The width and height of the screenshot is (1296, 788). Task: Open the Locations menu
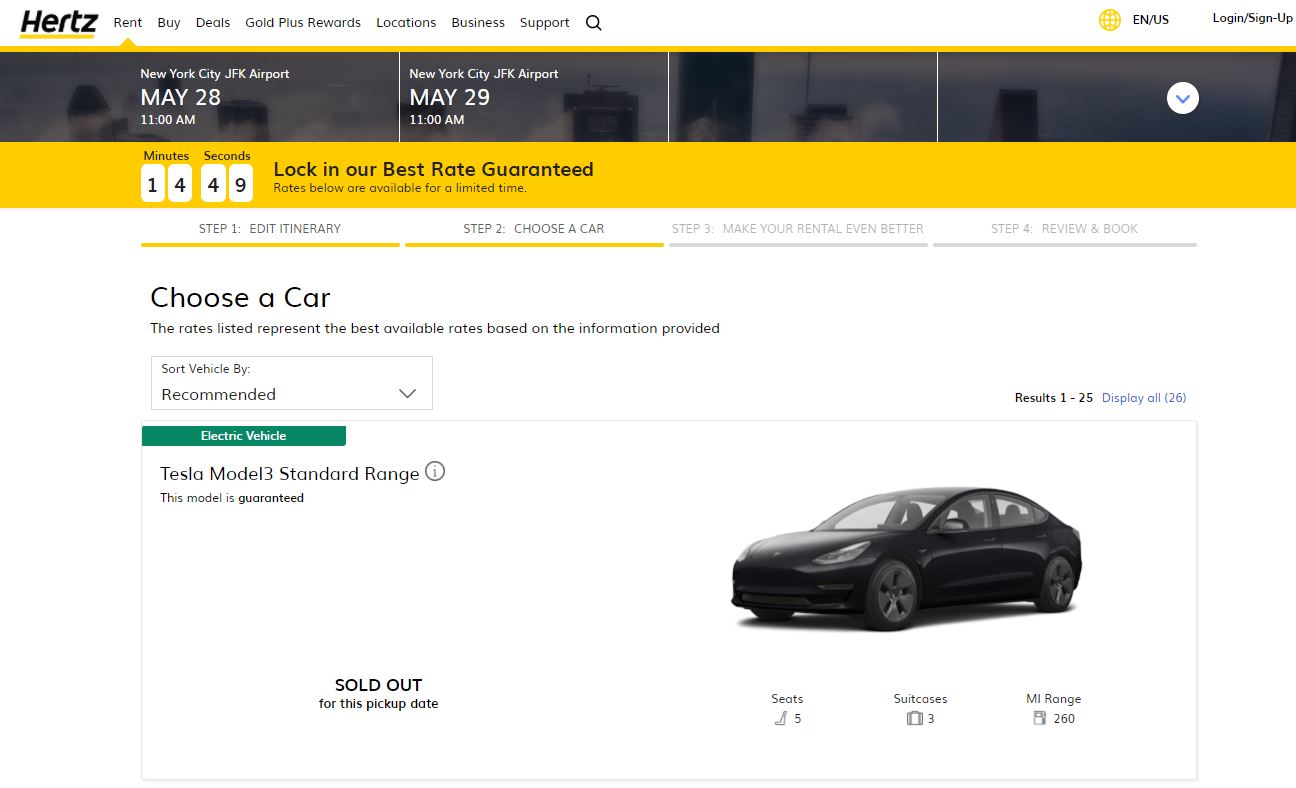406,22
